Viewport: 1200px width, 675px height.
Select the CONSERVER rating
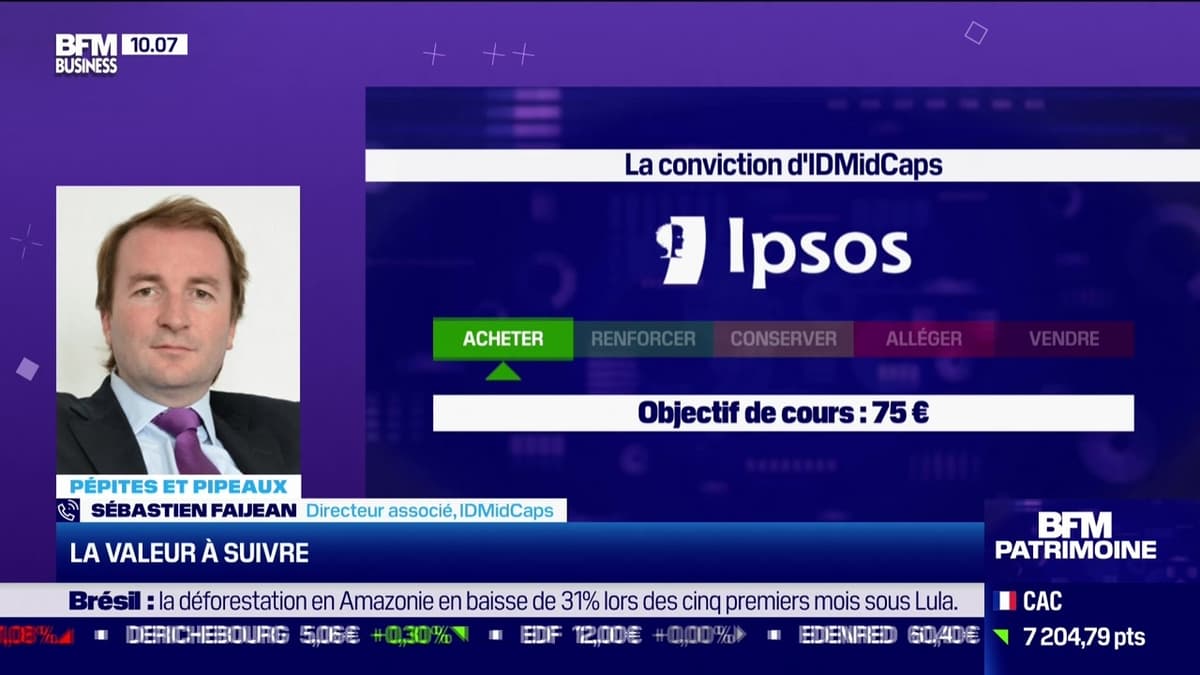point(783,339)
